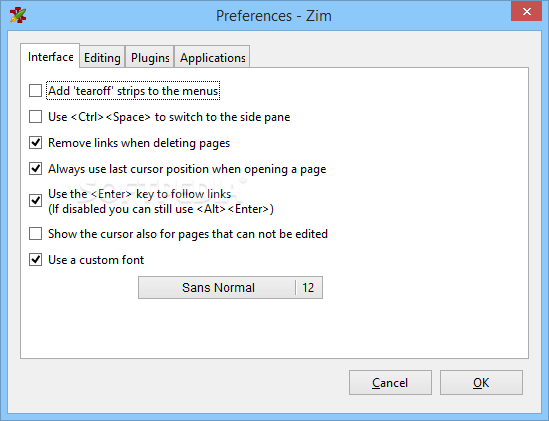Click the Cancel button

click(390, 382)
